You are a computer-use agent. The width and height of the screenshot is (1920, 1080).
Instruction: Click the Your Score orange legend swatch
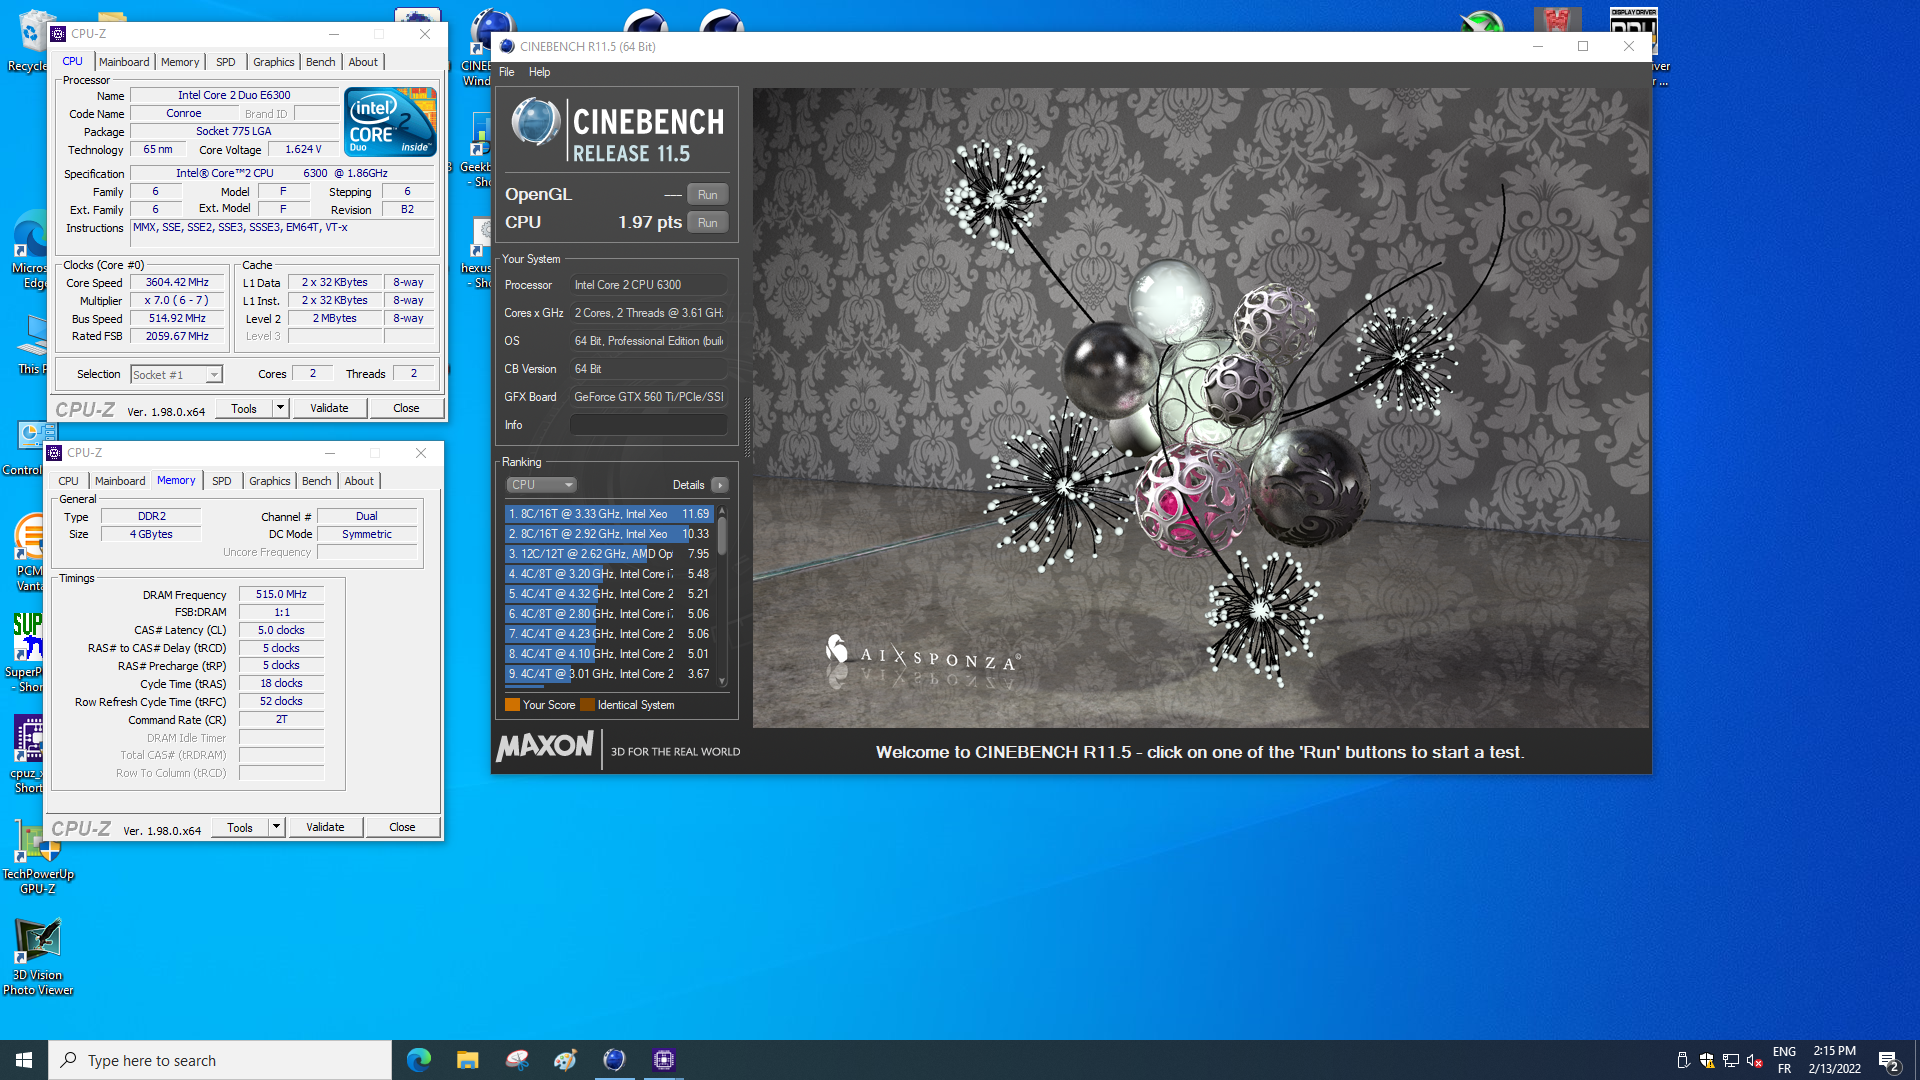(512, 705)
